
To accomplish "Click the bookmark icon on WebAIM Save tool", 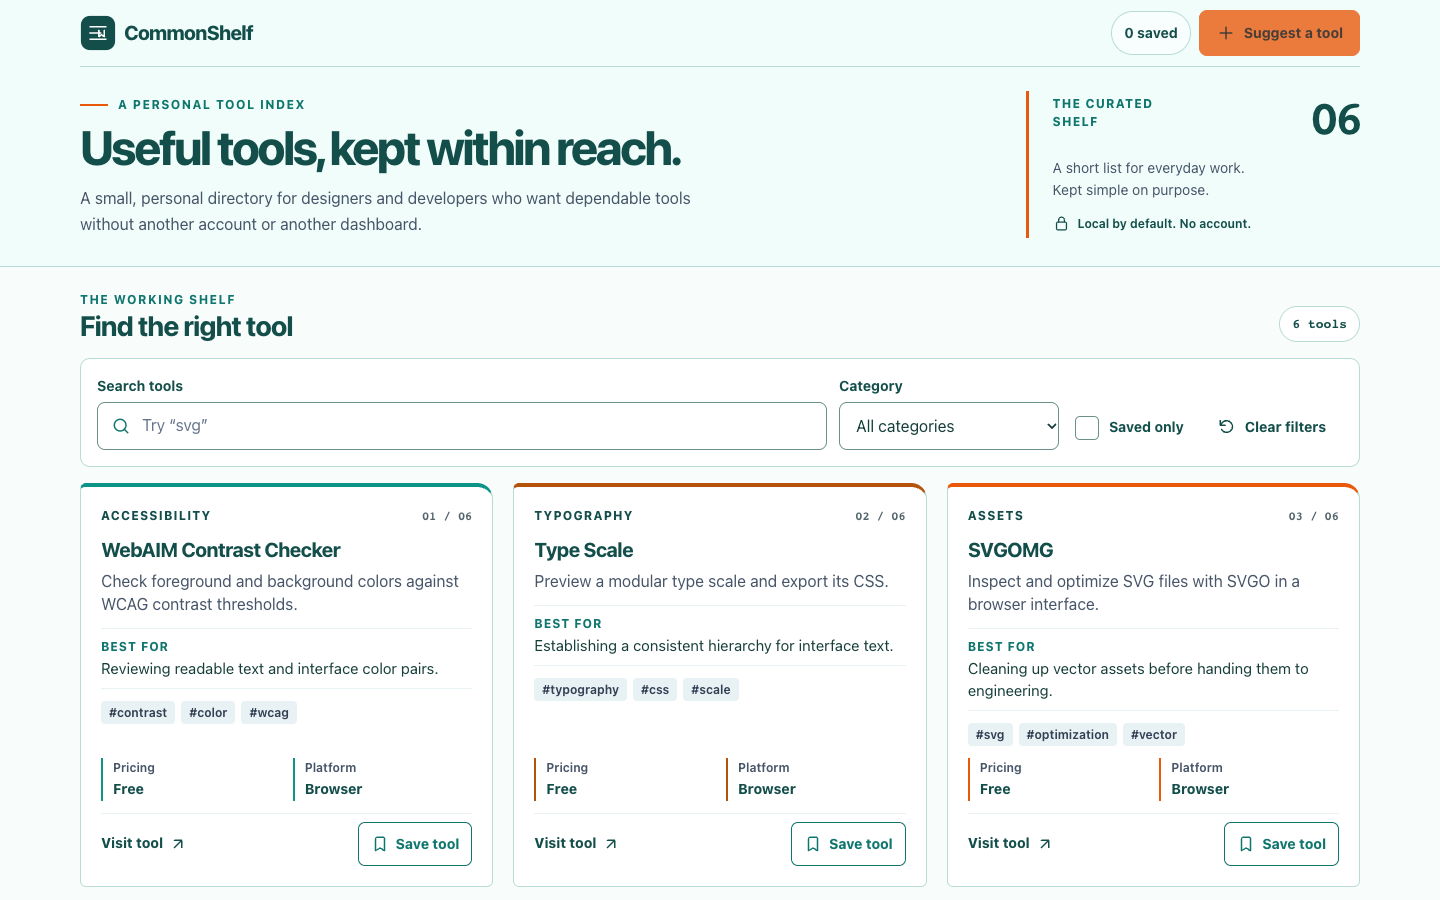I will tap(380, 844).
